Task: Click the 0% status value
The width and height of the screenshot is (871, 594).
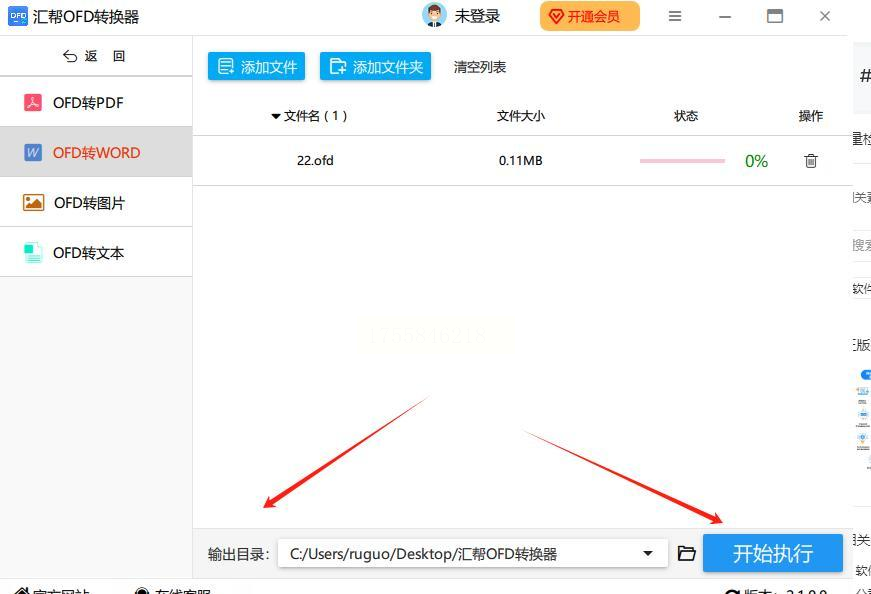Action: click(x=756, y=161)
